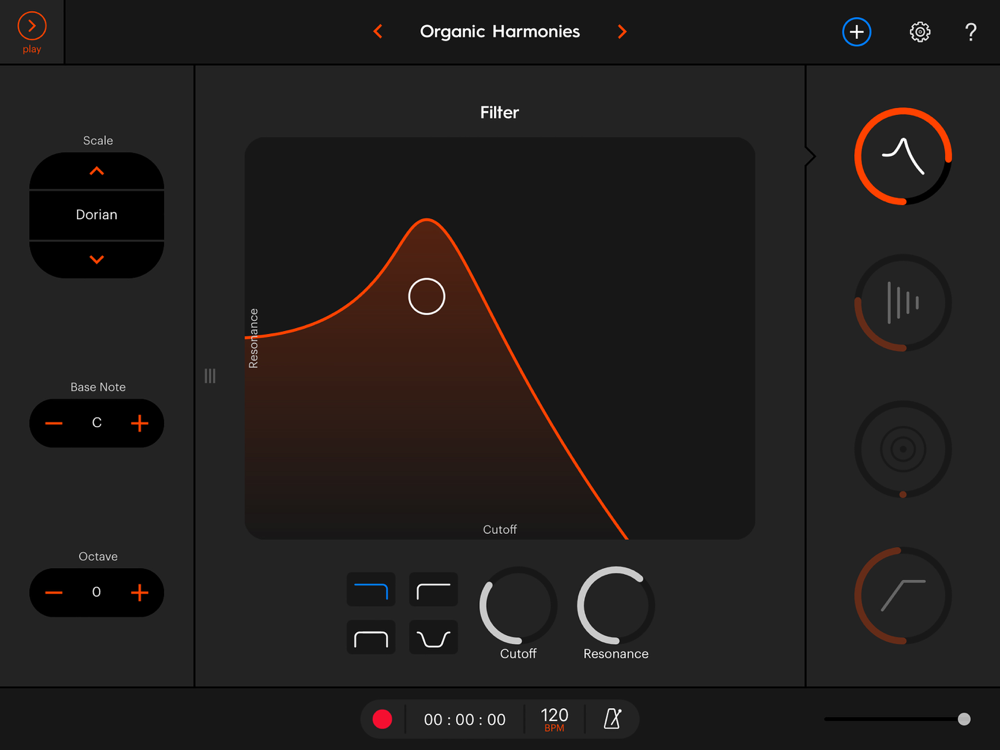This screenshot has width=1000, height=750.
Task: Toggle the metronome
Action: click(x=612, y=719)
